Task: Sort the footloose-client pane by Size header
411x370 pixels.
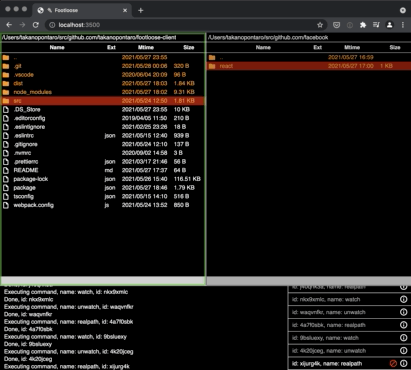Action: 189,47
